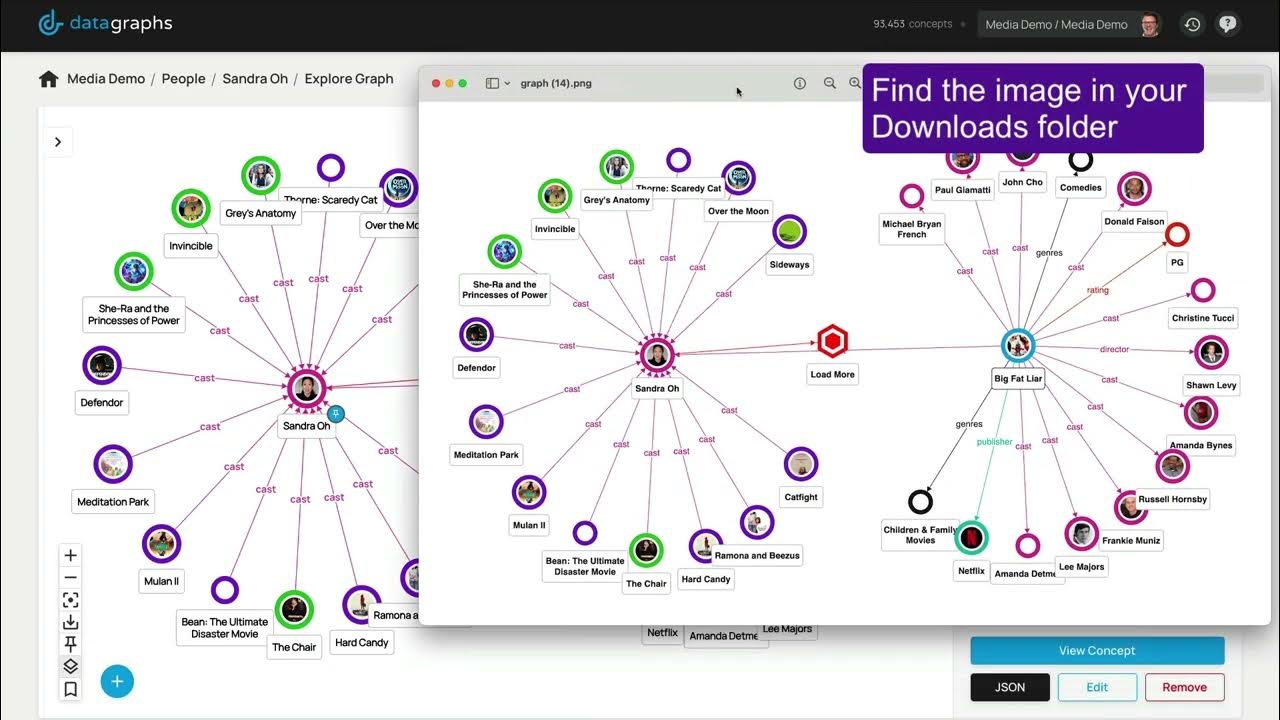The height and width of the screenshot is (720, 1280).
Task: Click the user avatar in header
Action: point(1150,25)
